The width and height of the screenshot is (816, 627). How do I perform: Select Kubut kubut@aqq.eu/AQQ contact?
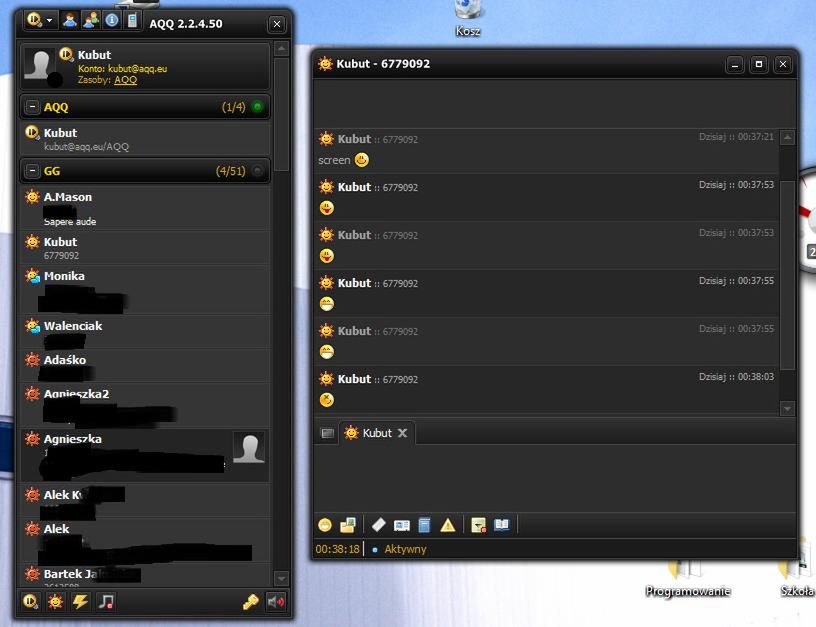click(145, 139)
